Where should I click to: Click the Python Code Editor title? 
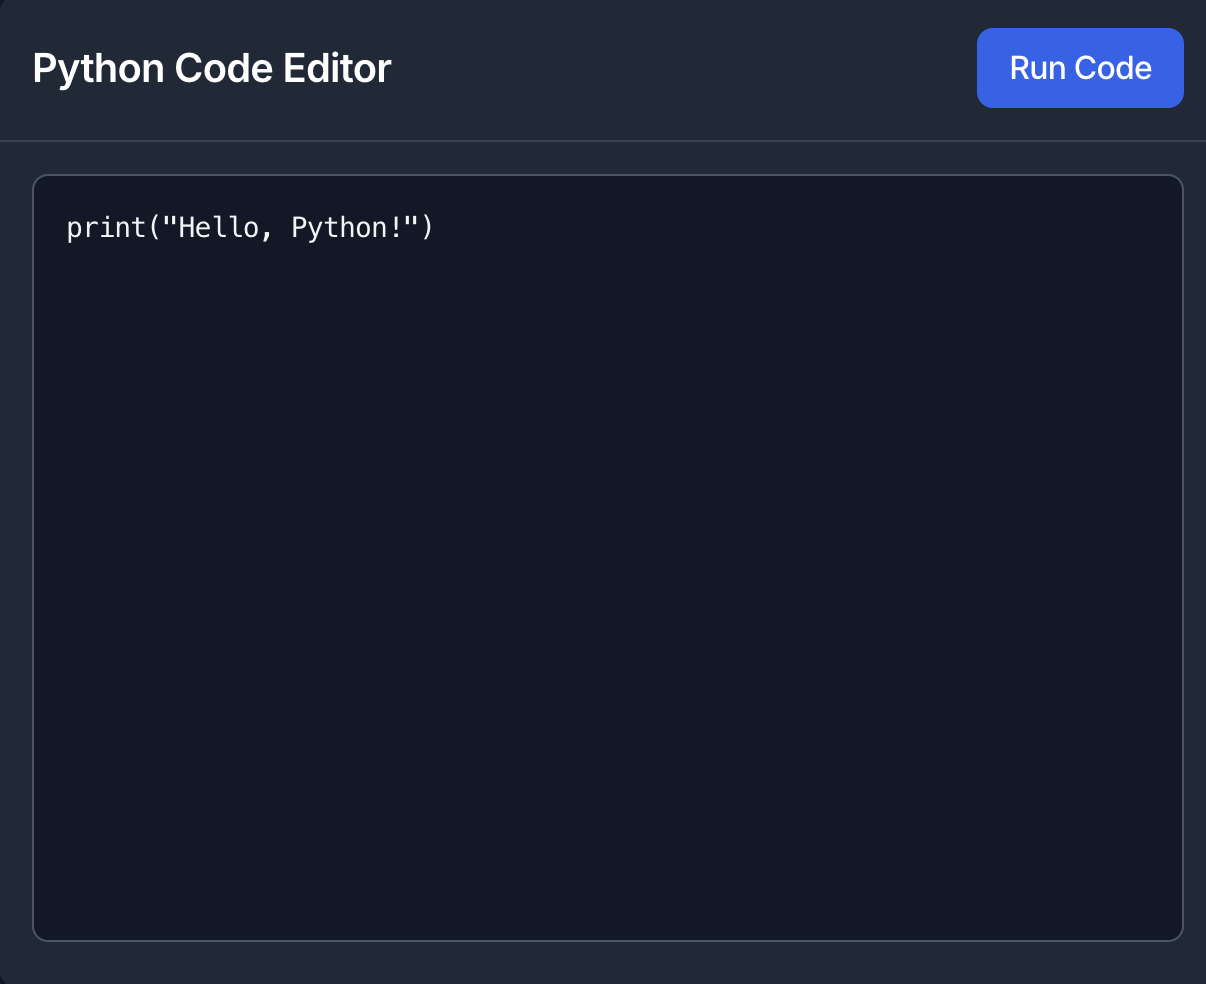coord(211,67)
